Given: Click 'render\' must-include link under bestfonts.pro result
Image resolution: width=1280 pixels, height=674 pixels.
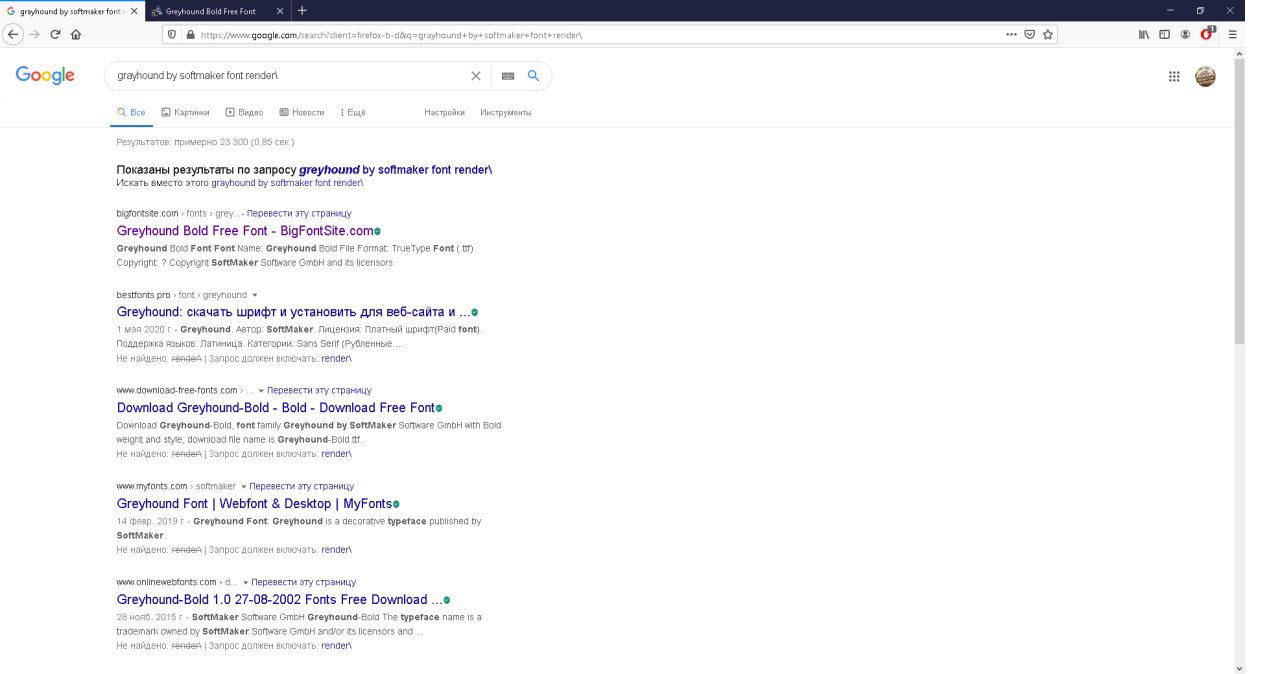Looking at the screenshot, I should (336, 358).
